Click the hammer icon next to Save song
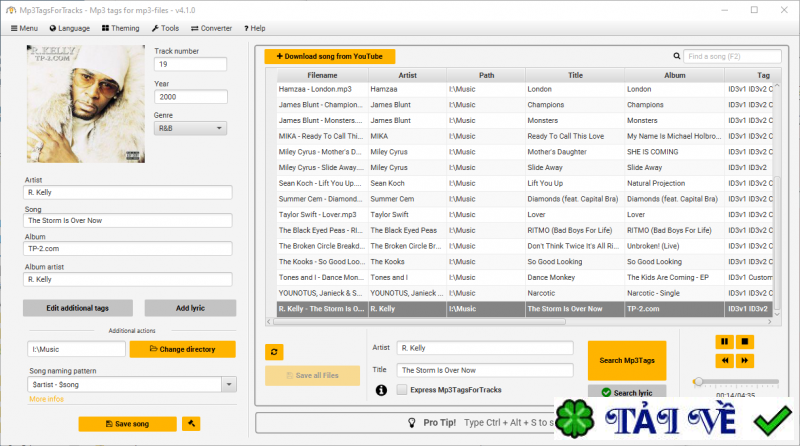 191,424
